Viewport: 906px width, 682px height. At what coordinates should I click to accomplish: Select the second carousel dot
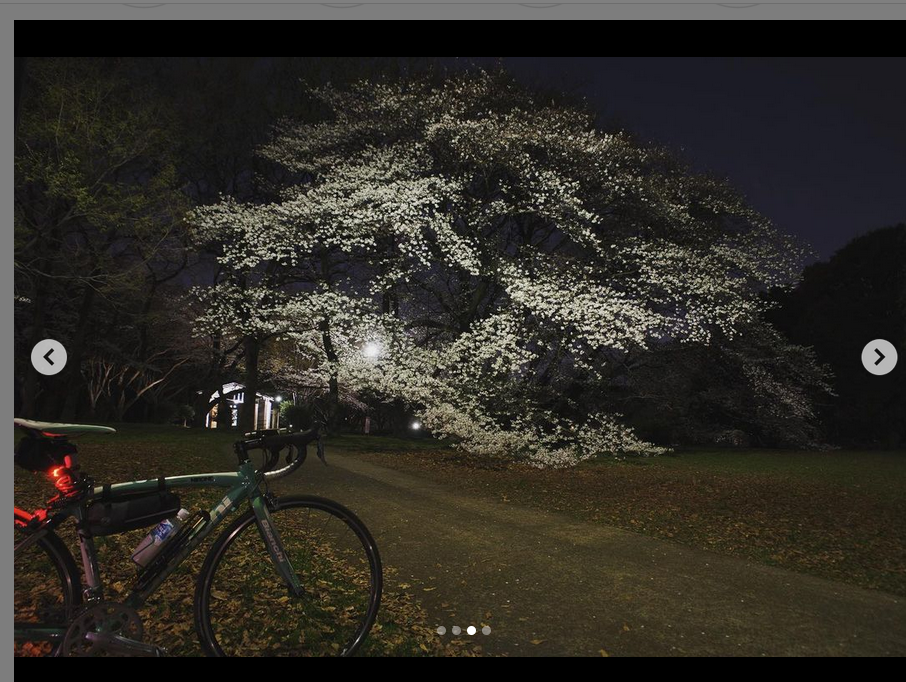tap(456, 630)
